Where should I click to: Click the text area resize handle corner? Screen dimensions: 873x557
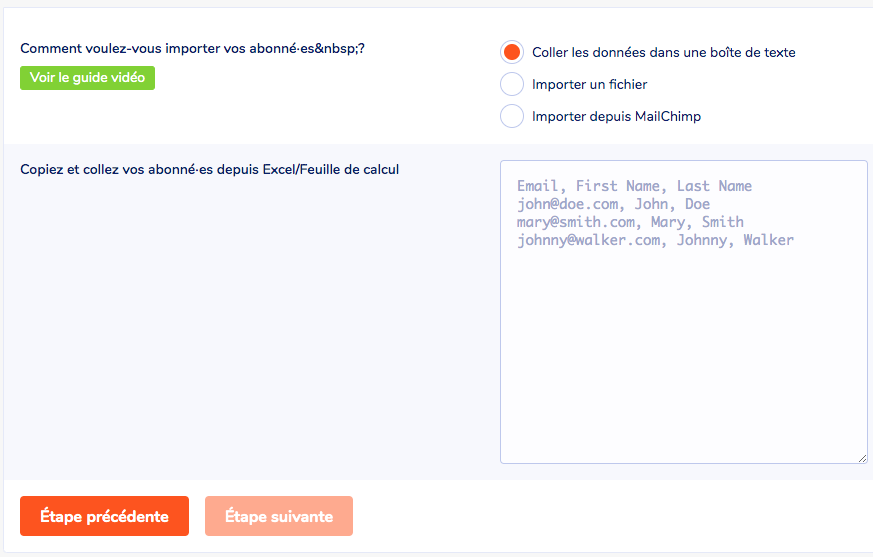point(861,458)
